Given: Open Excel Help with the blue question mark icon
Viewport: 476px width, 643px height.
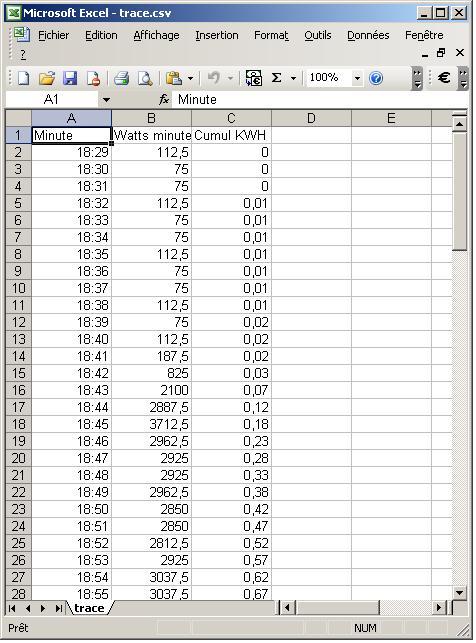Looking at the screenshot, I should click(x=376, y=78).
